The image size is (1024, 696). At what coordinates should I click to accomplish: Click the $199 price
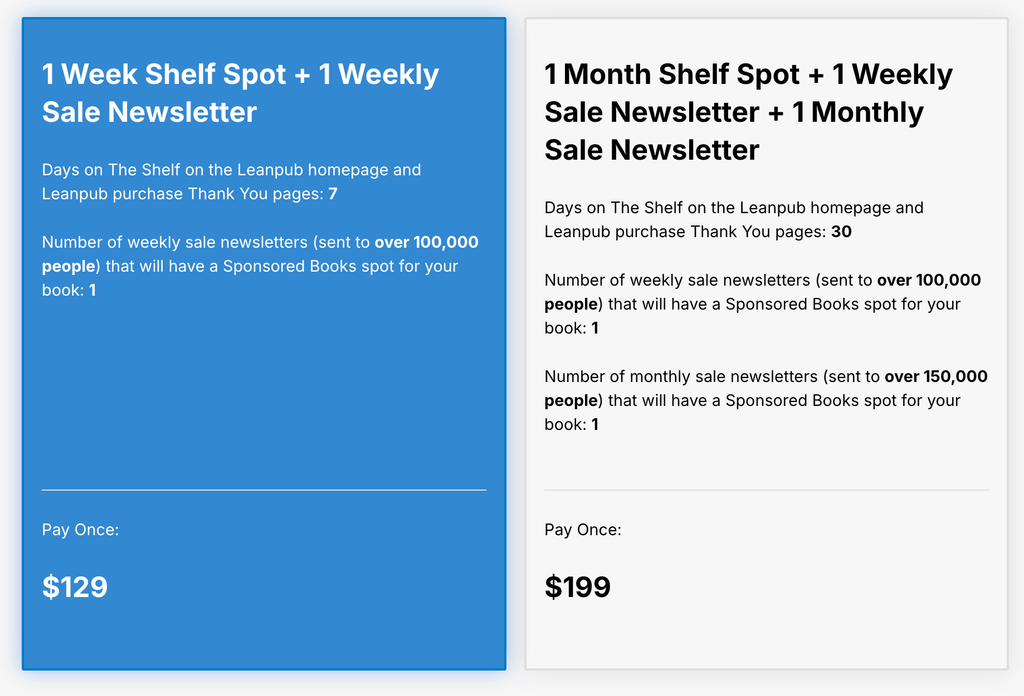click(x=578, y=587)
